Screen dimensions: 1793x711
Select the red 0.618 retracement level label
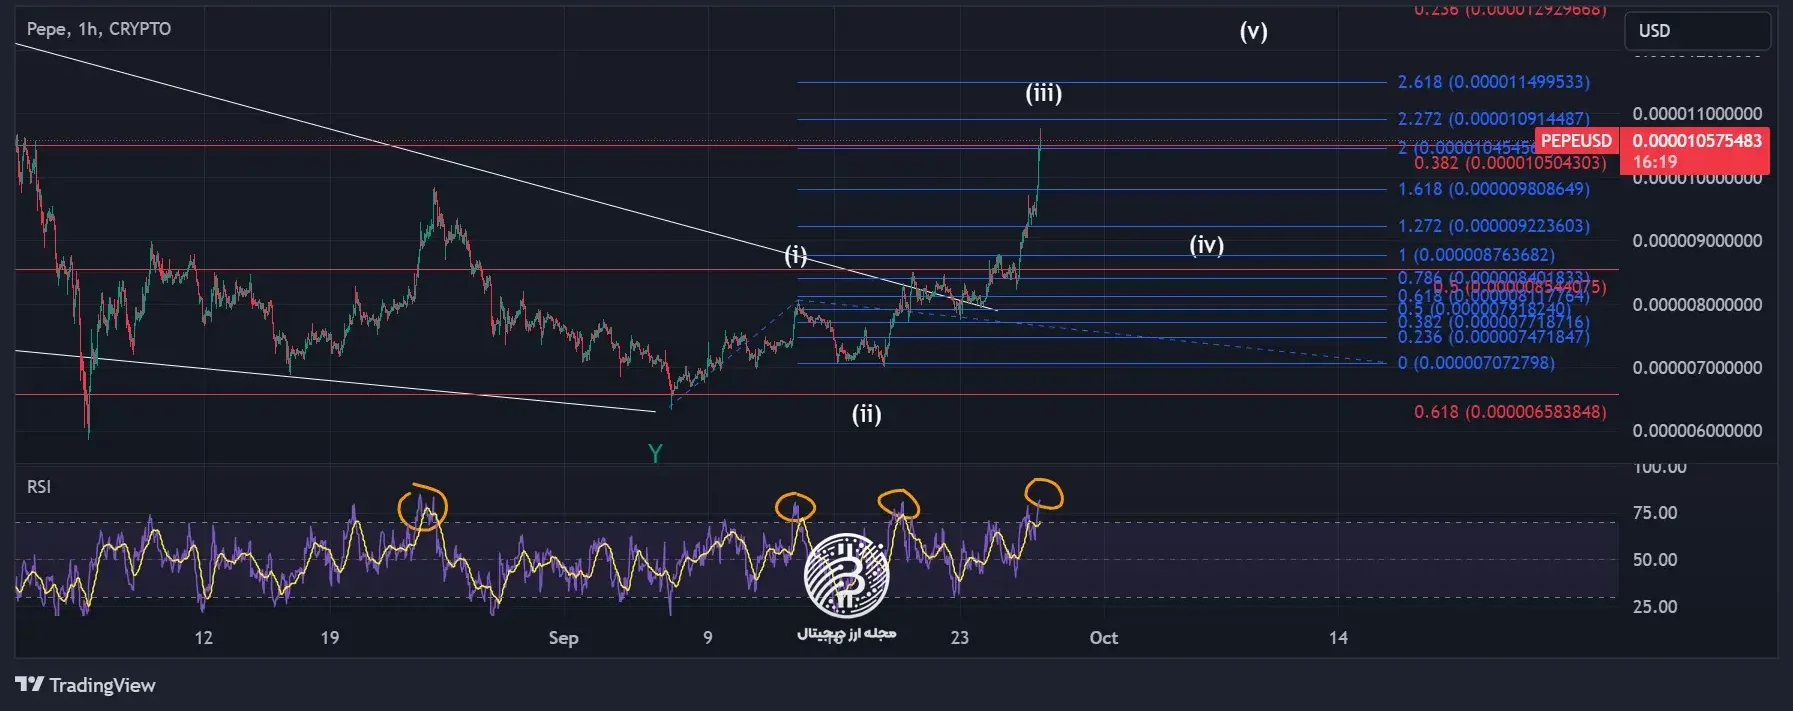click(x=1509, y=412)
